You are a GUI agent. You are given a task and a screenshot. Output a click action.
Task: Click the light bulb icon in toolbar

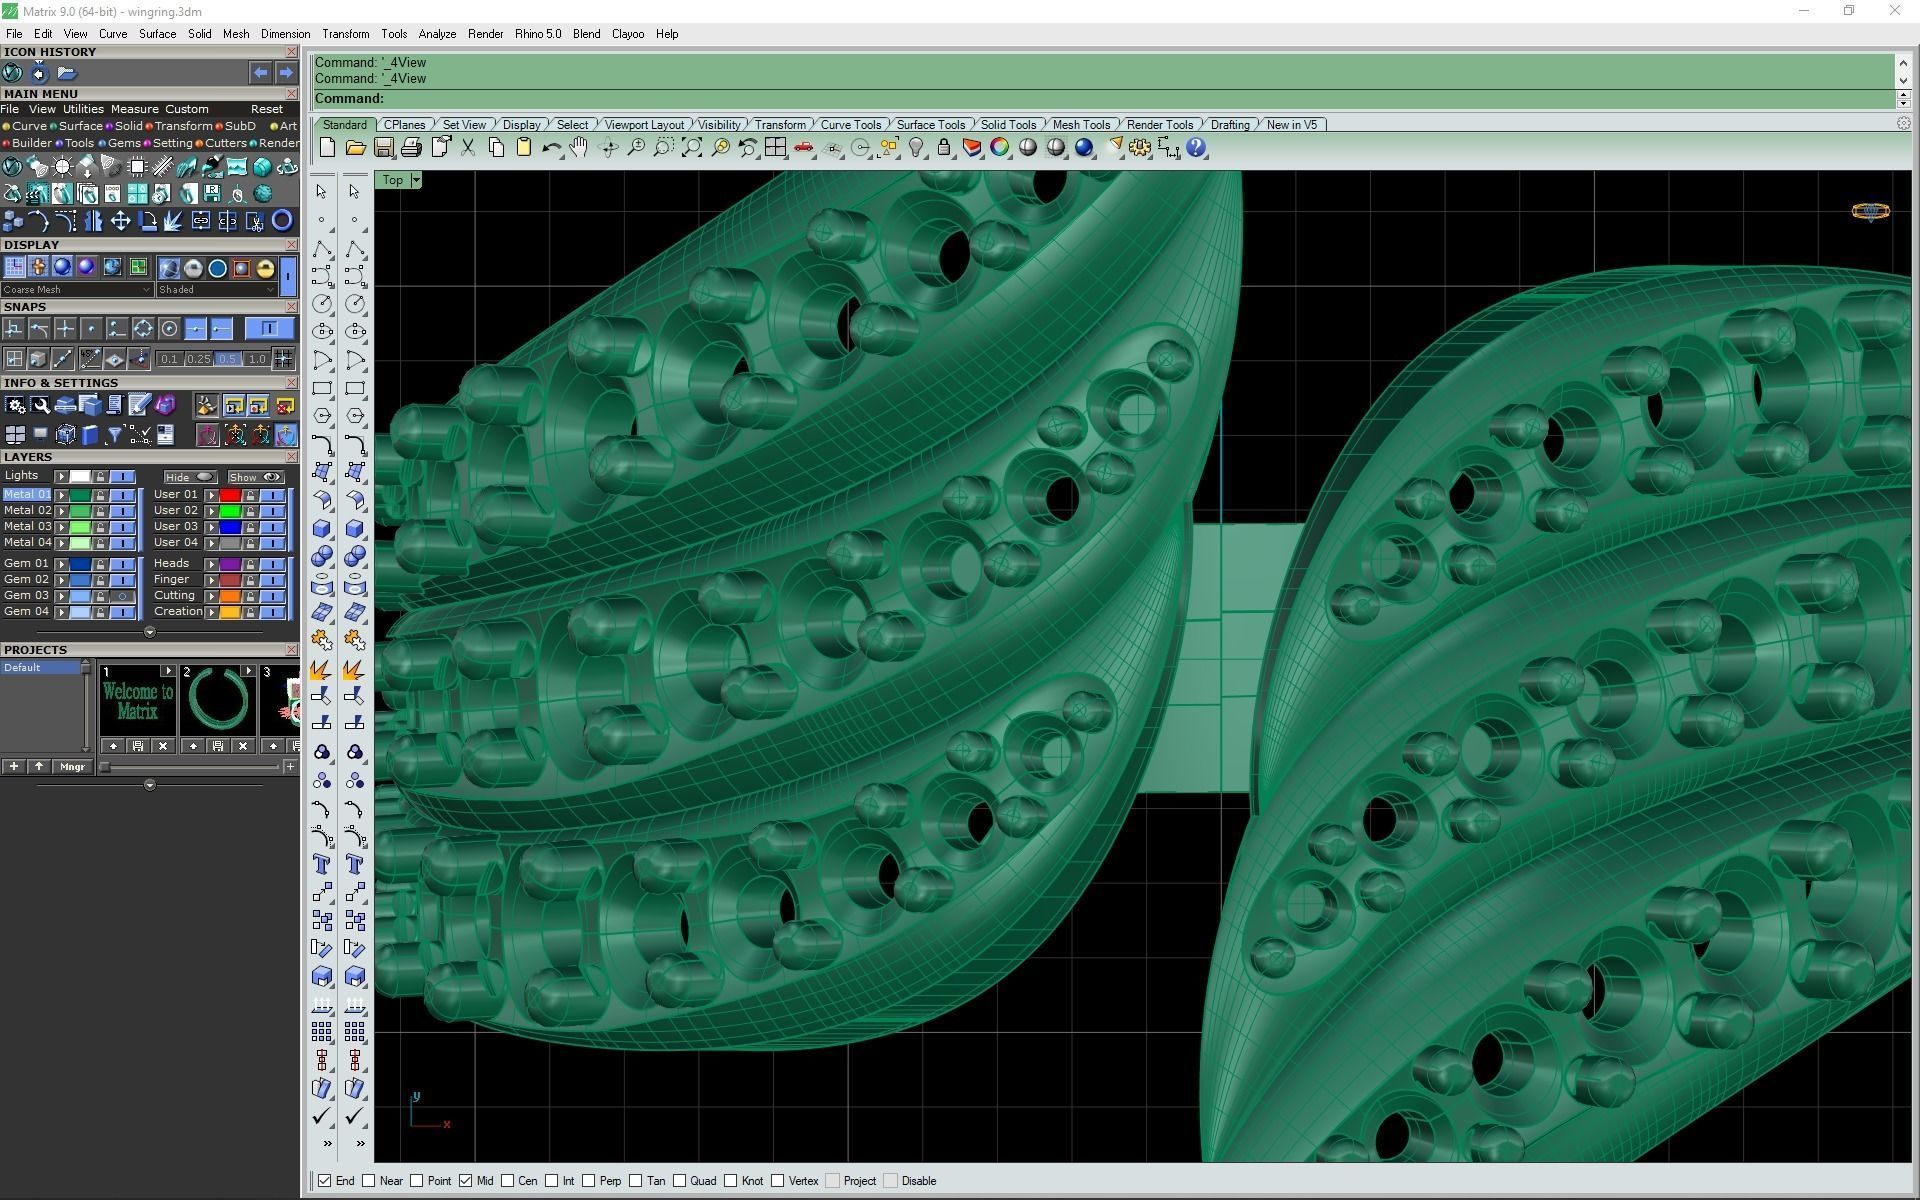click(x=916, y=148)
